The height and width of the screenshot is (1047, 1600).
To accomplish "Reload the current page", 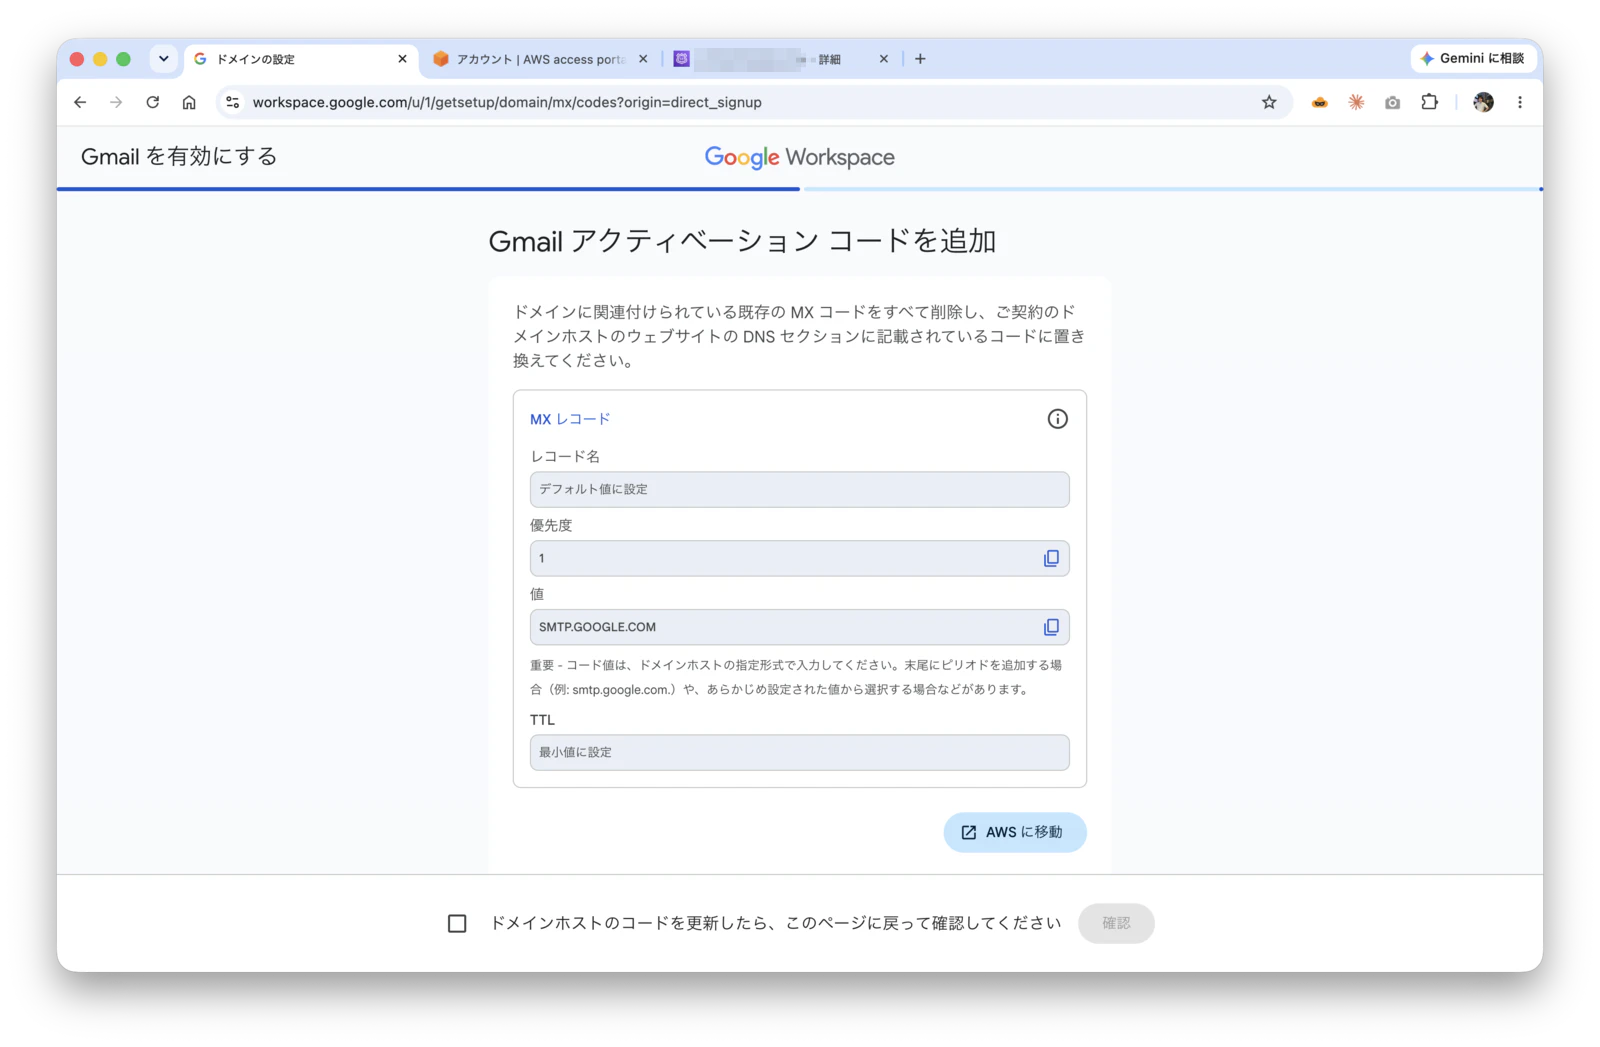I will click(153, 102).
